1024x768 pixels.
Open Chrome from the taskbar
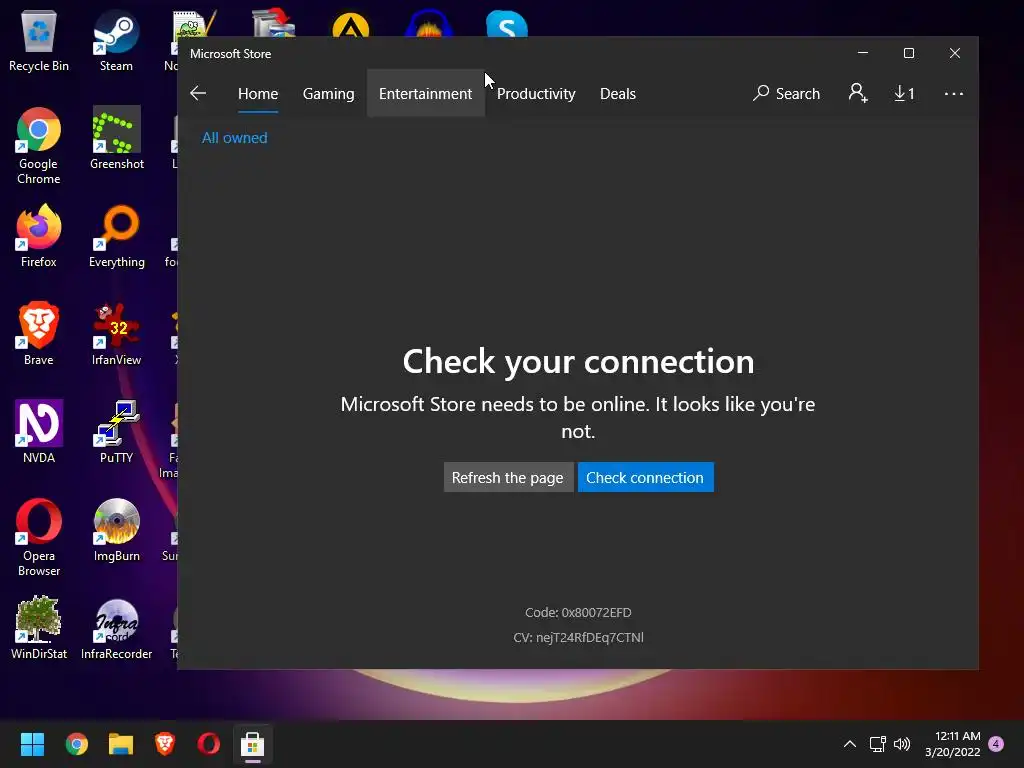click(x=76, y=744)
